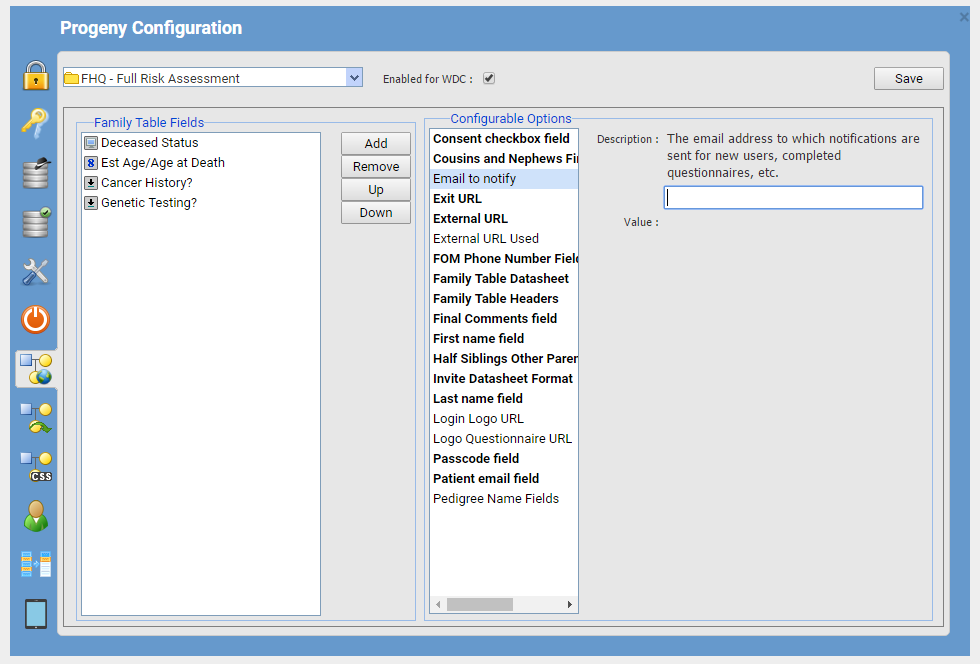The image size is (980, 664).
Task: Click the dropdown-type icon beside Genetic Testing?
Action: click(91, 203)
